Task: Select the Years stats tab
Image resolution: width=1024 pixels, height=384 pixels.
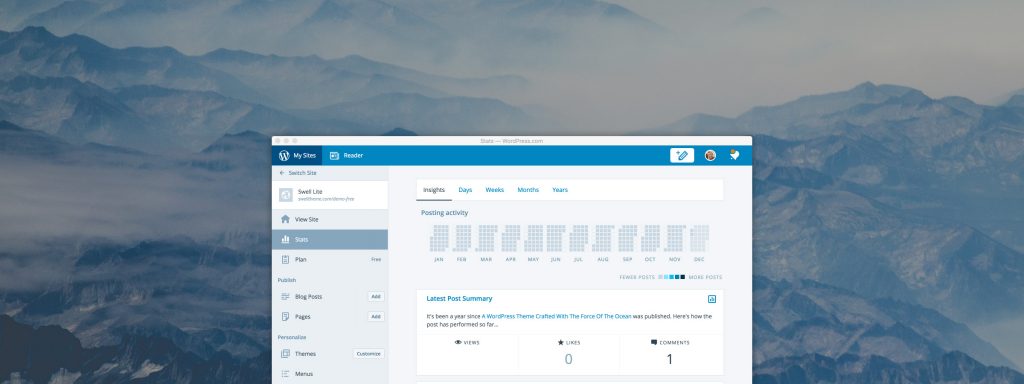Action: click(x=560, y=190)
